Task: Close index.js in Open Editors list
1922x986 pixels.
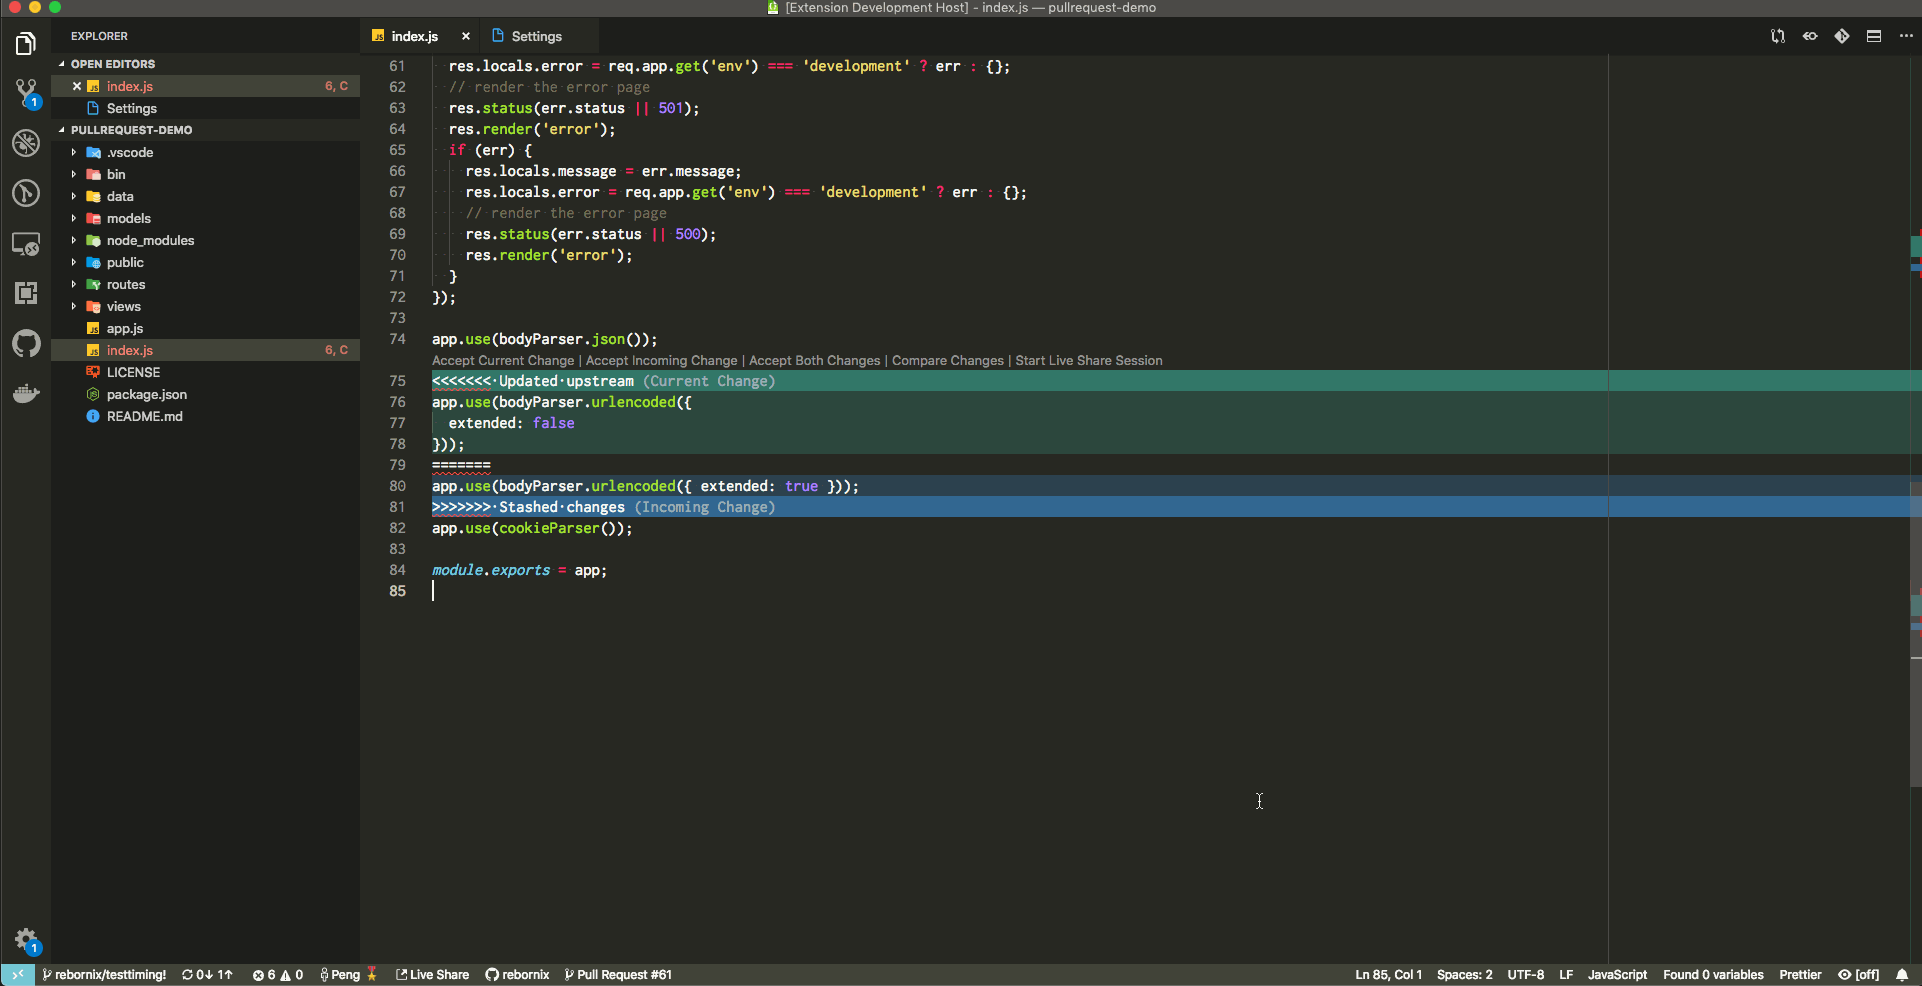Action: pyautogui.click(x=77, y=86)
